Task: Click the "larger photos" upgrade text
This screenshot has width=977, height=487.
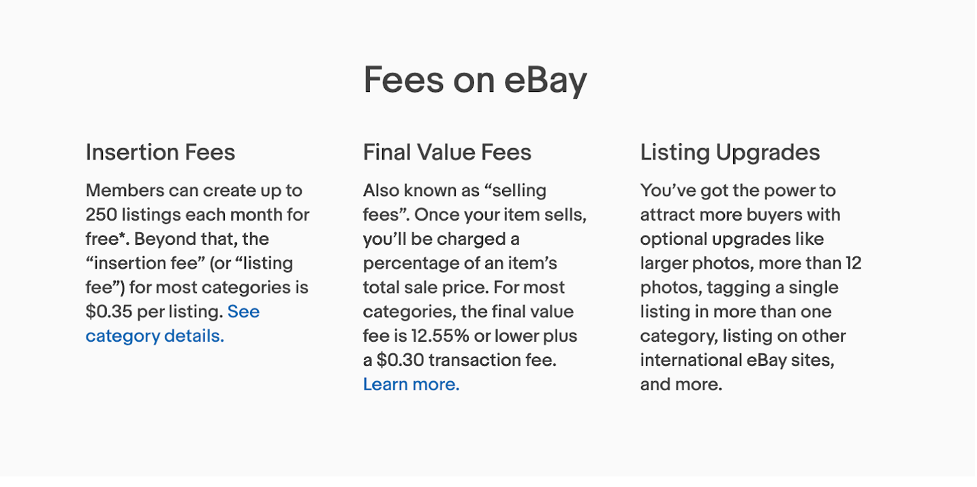Action: [x=692, y=263]
